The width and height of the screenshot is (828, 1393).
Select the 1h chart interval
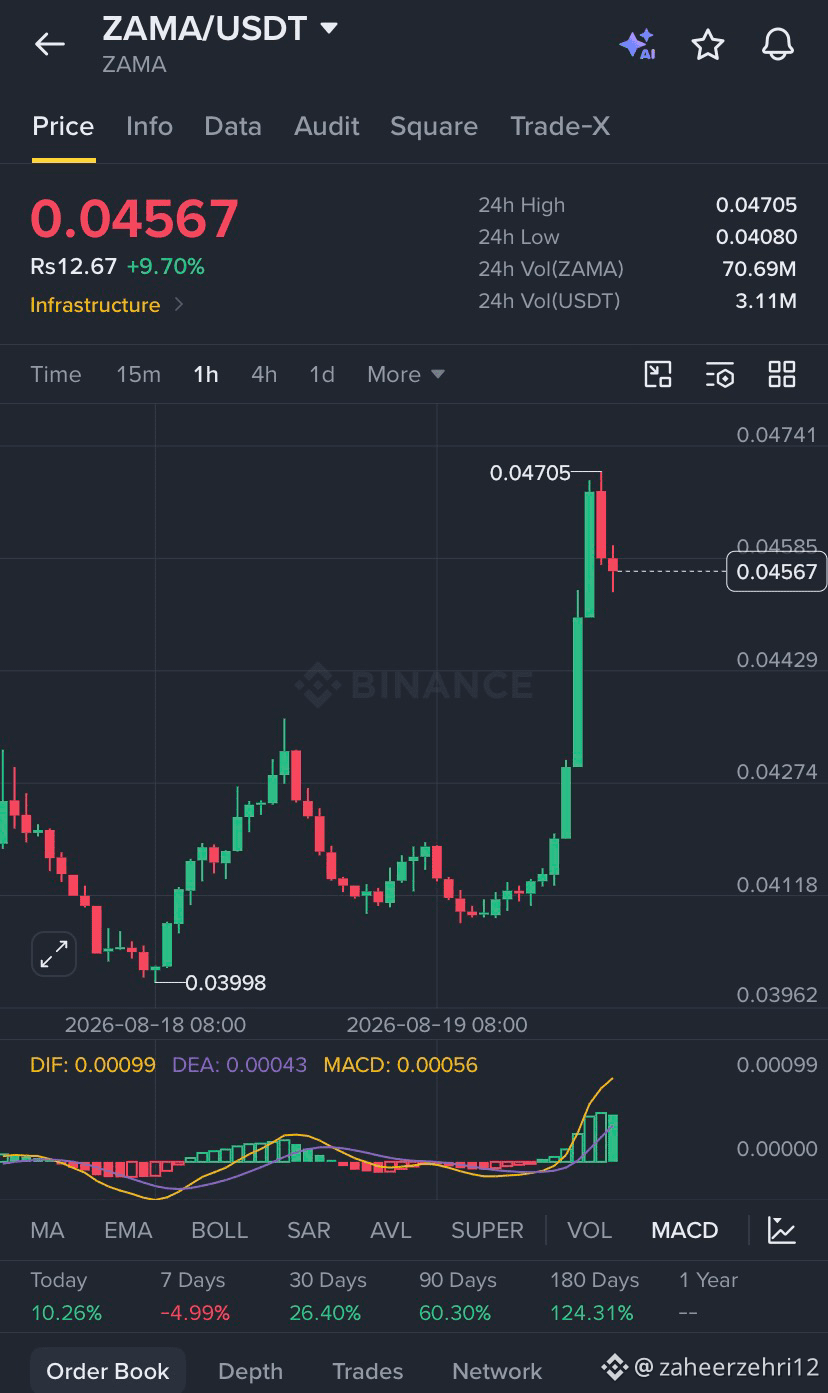coord(206,374)
